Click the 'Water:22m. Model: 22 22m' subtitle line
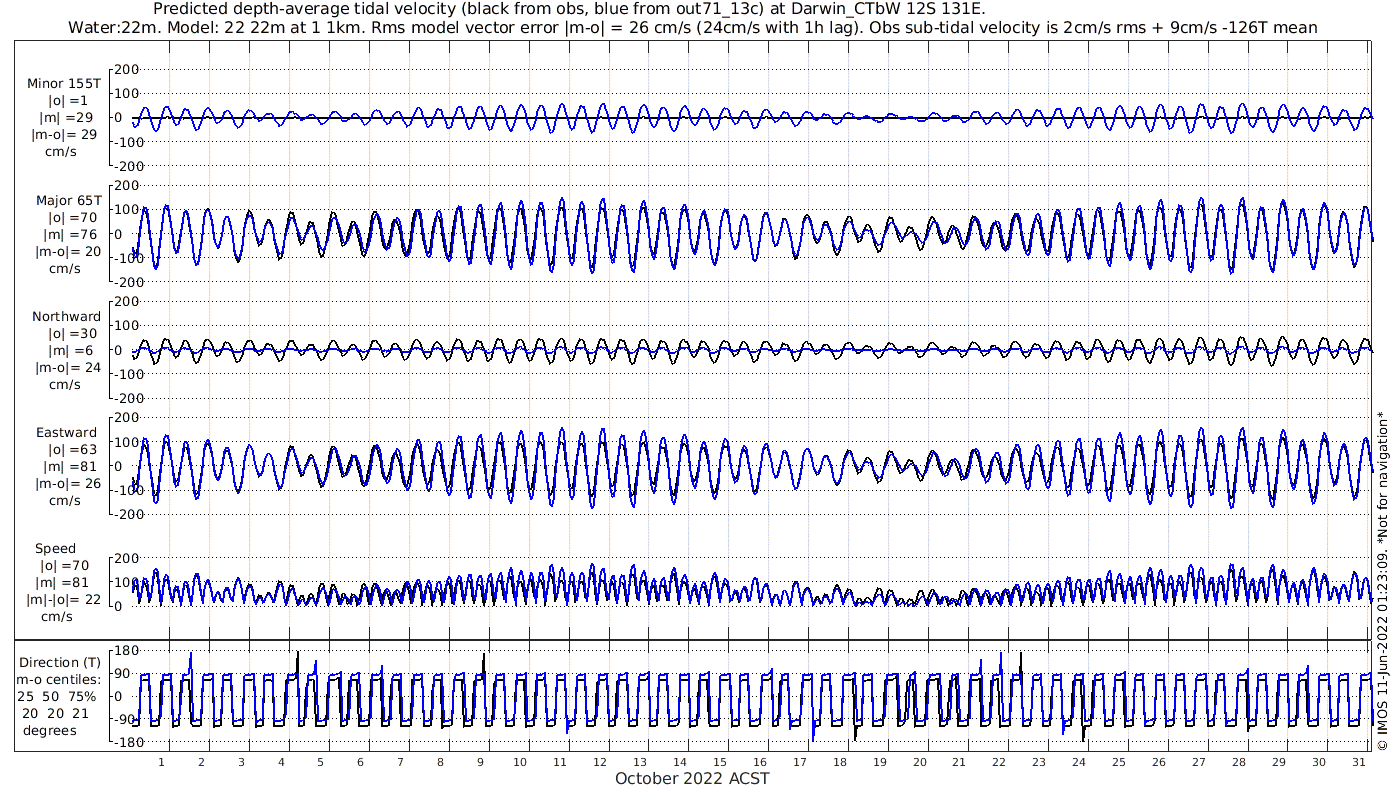Viewport: 1400px width, 800px height. (693, 27)
